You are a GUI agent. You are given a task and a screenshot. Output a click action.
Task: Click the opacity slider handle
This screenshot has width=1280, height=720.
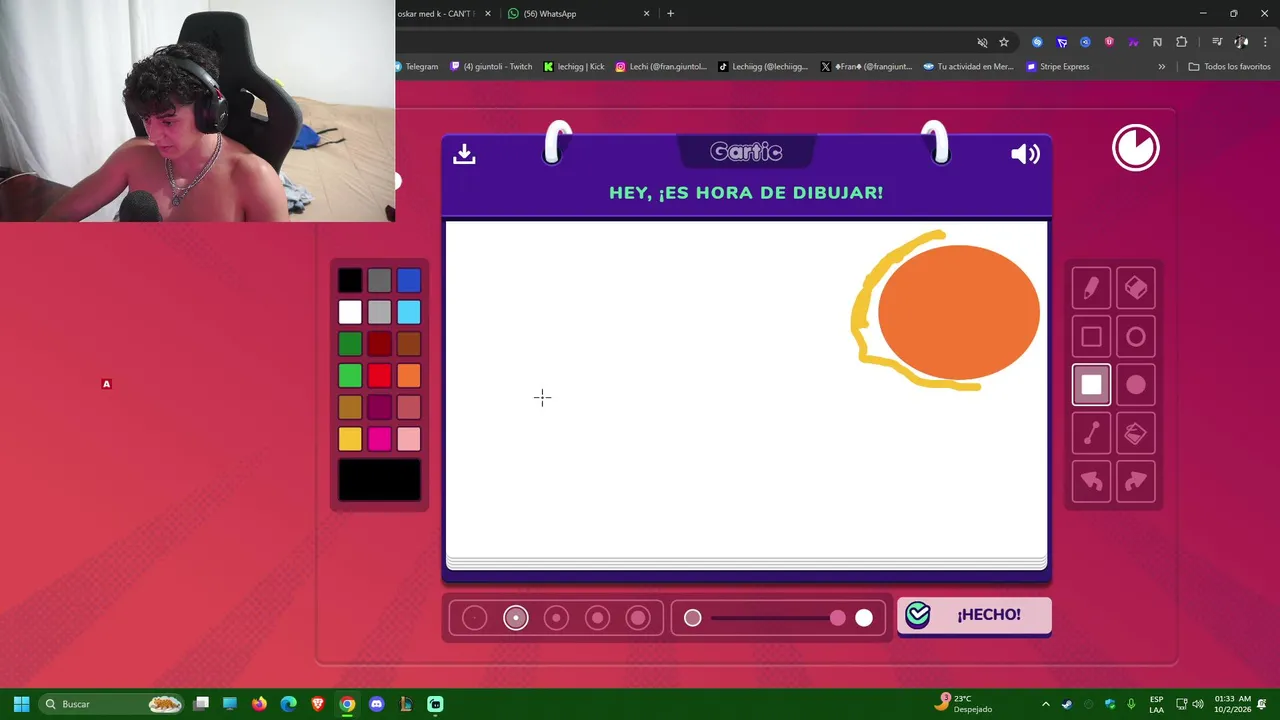[x=837, y=618]
